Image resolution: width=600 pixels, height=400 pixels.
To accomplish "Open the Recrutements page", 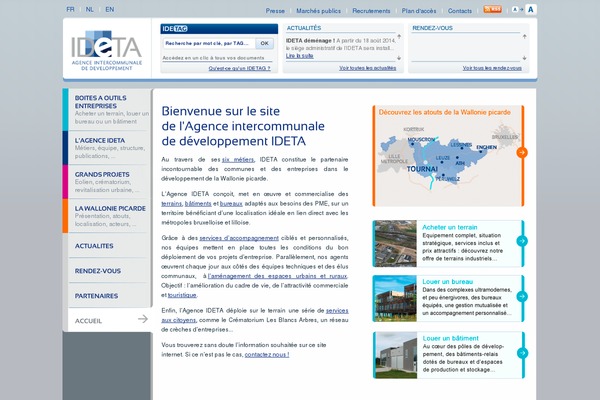I will tap(371, 11).
